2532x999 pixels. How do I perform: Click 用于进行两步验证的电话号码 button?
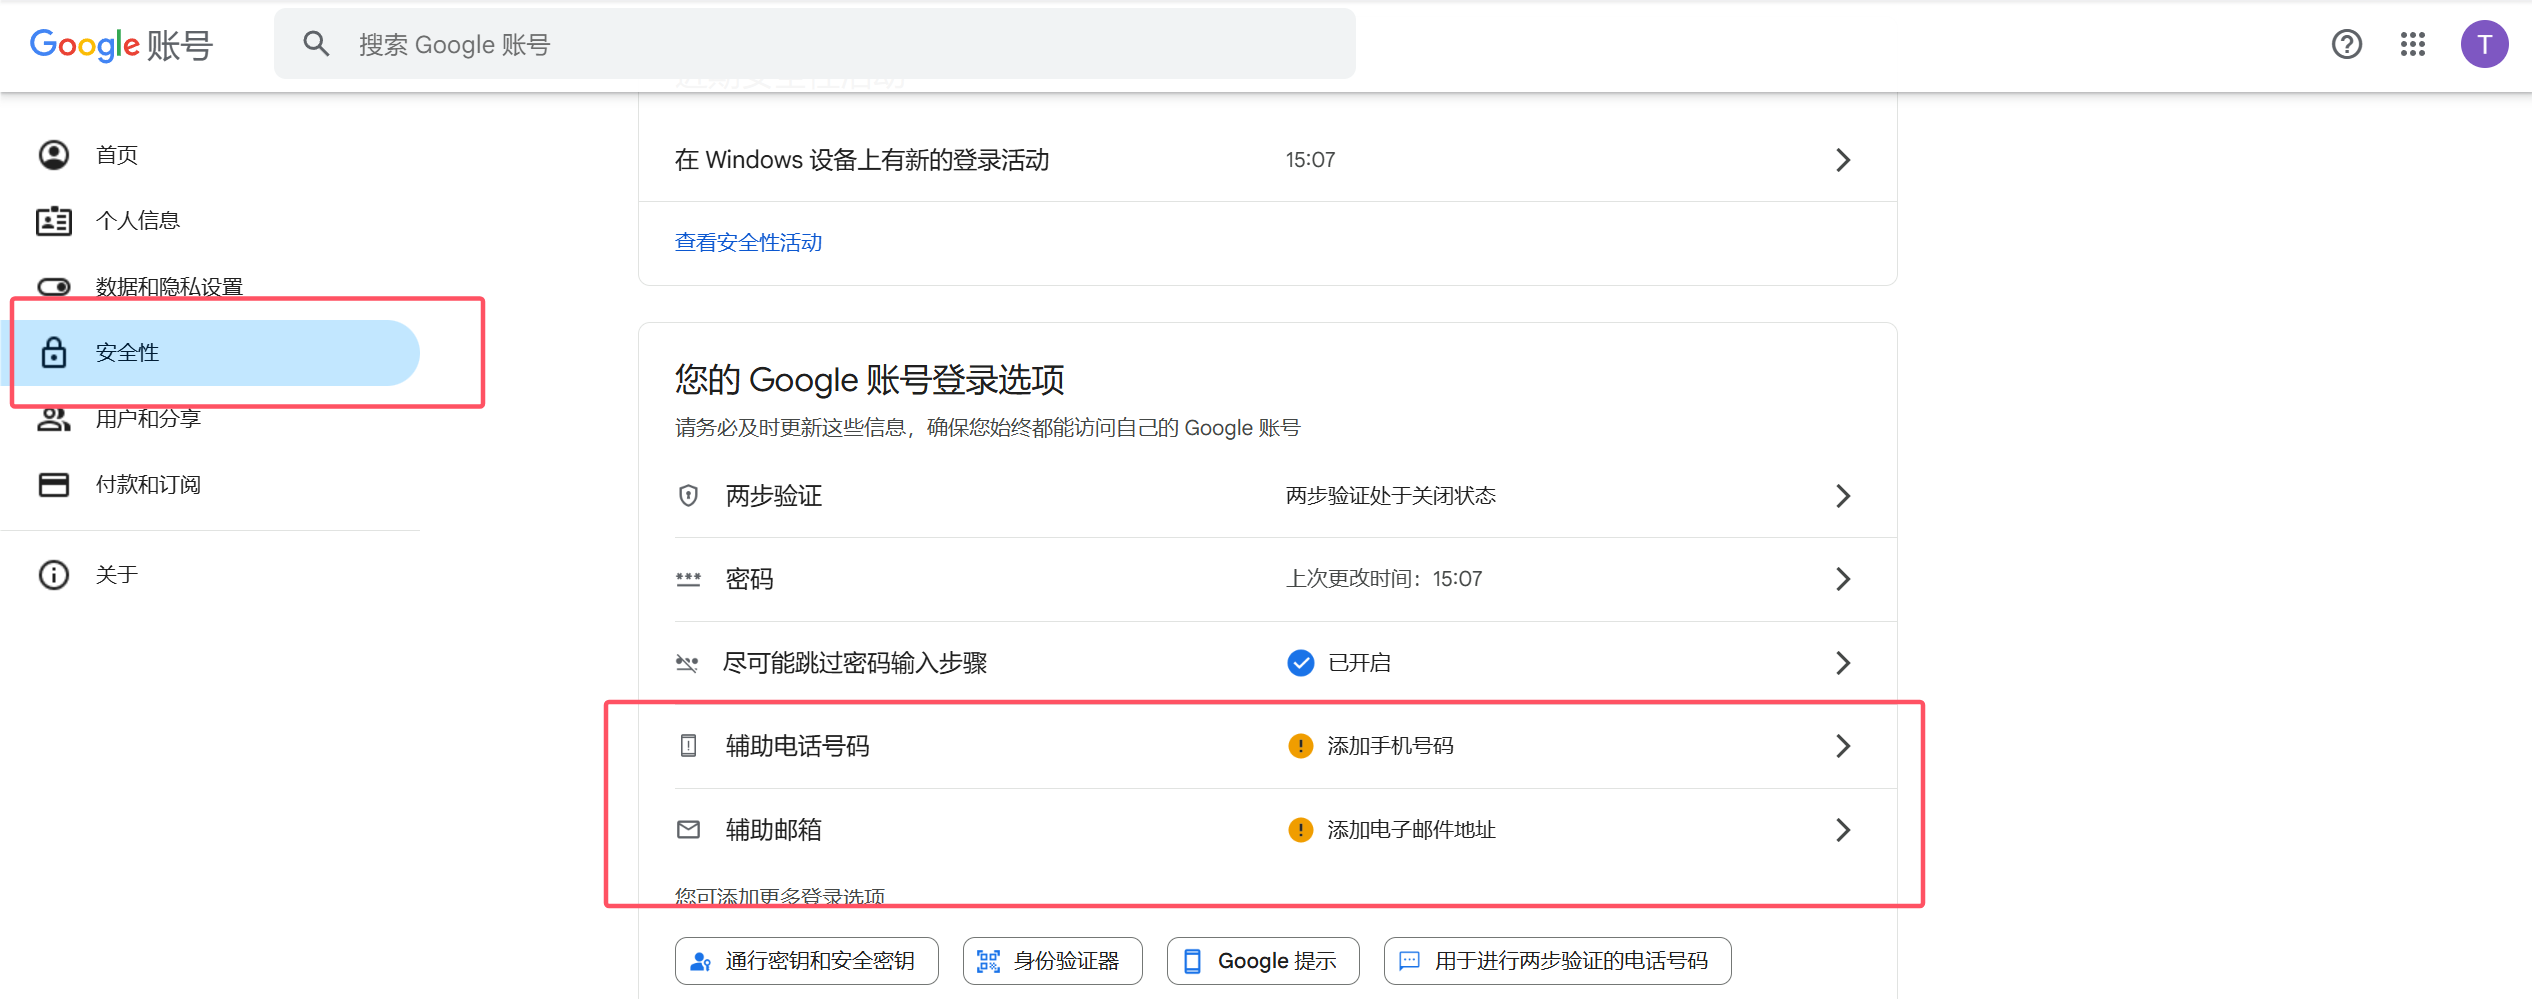point(1557,961)
